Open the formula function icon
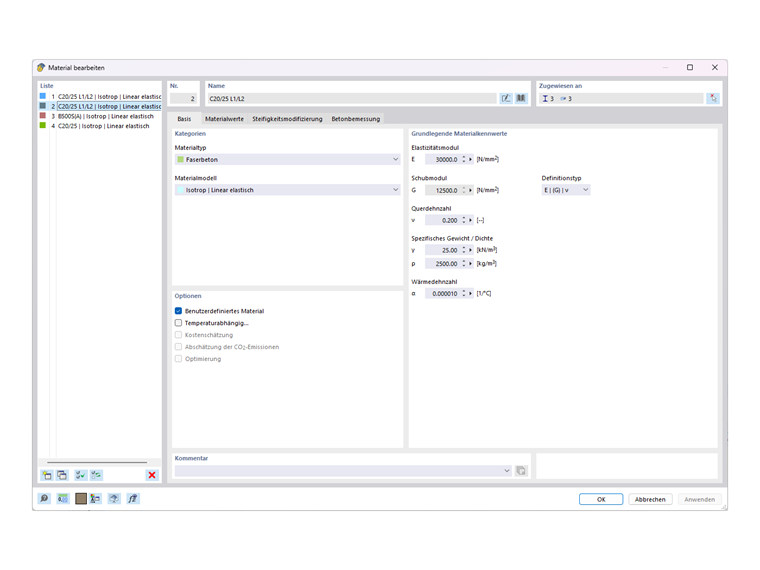Image resolution: width=760 pixels, height=570 pixels. (133, 498)
